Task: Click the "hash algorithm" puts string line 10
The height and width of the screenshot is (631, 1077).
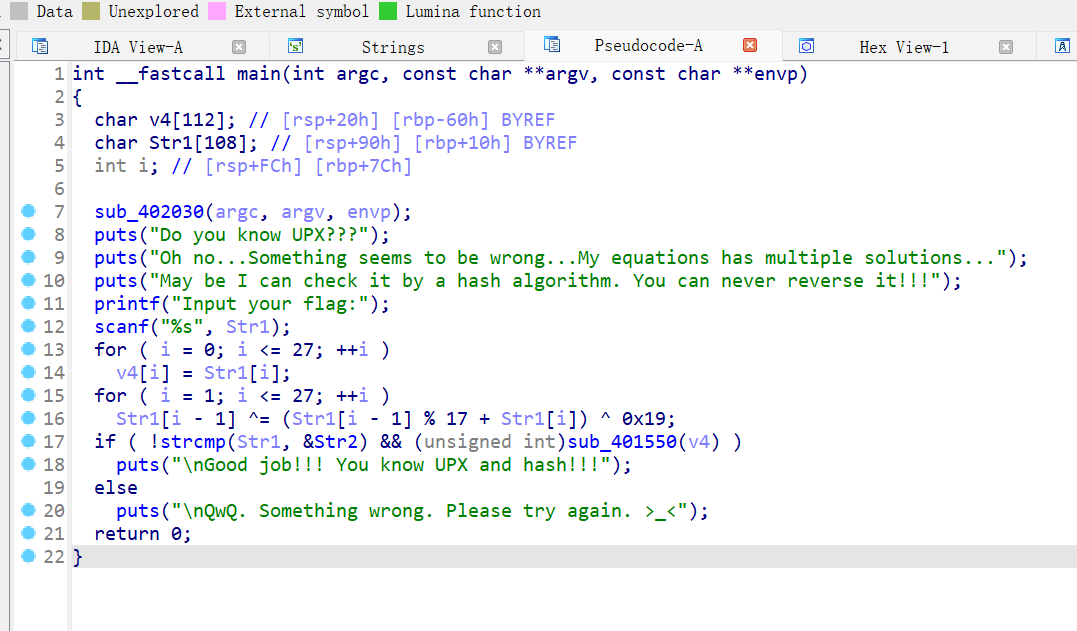Action: [545, 280]
